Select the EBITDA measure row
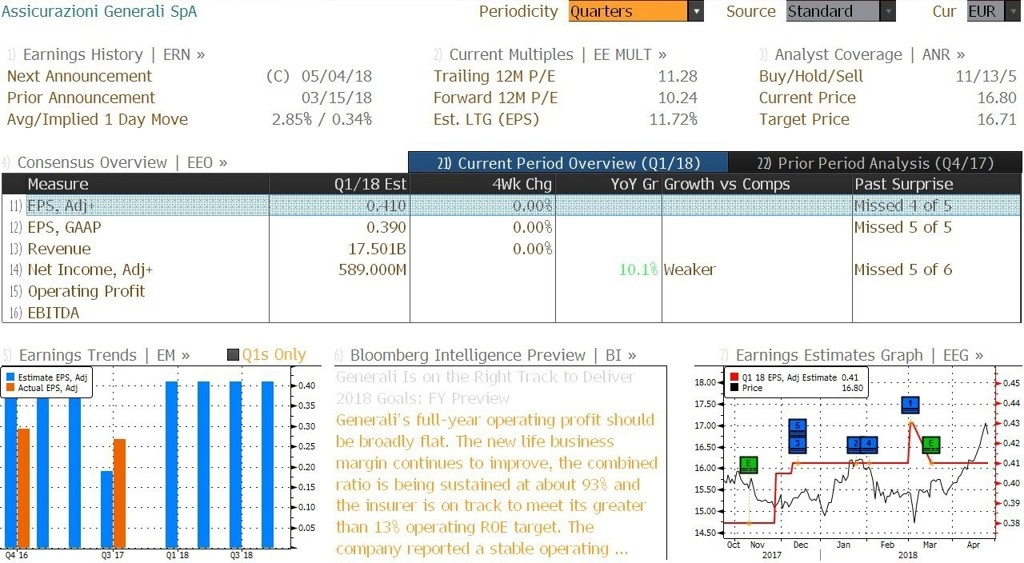The height and width of the screenshot is (563, 1024). click(511, 313)
